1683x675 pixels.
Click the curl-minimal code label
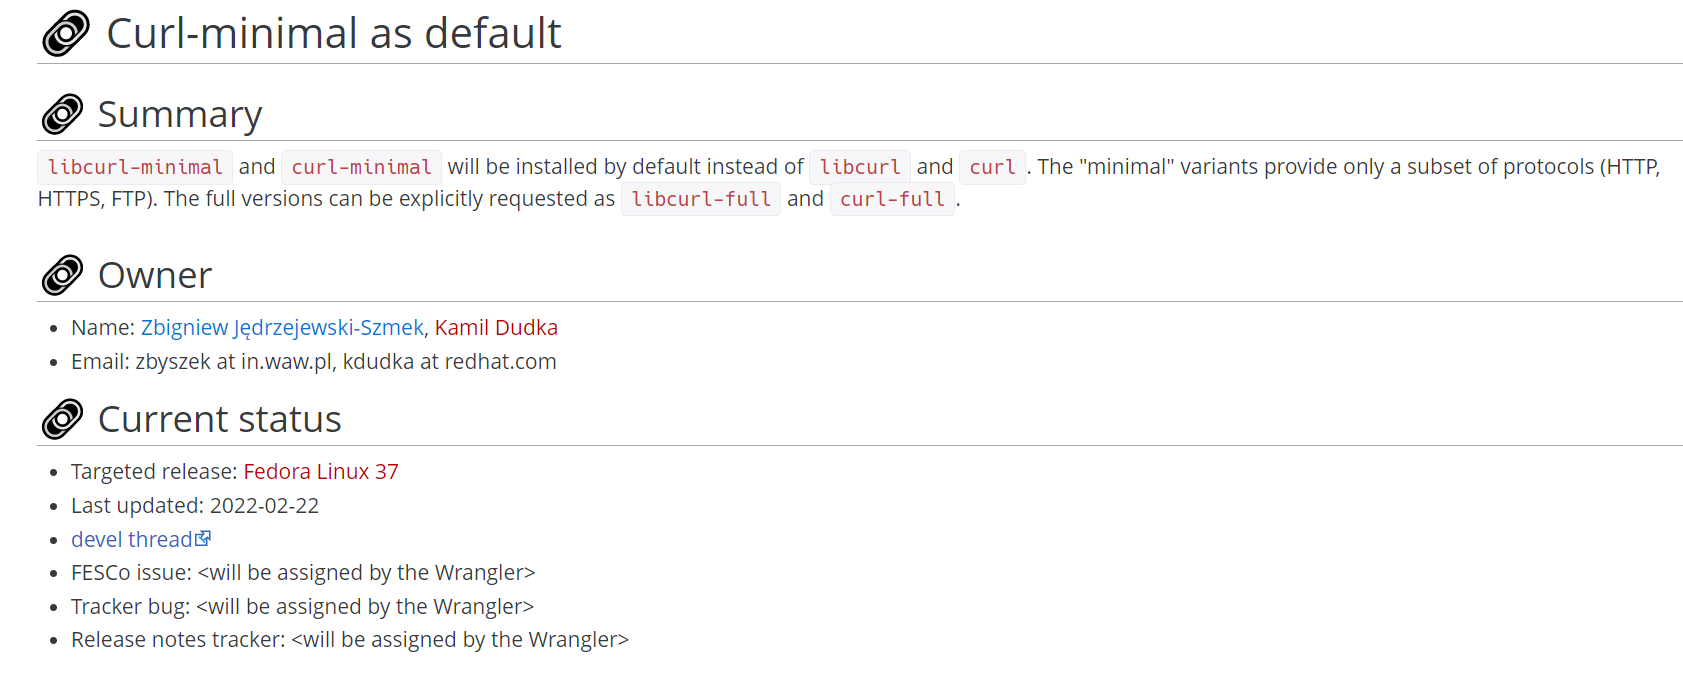click(361, 167)
